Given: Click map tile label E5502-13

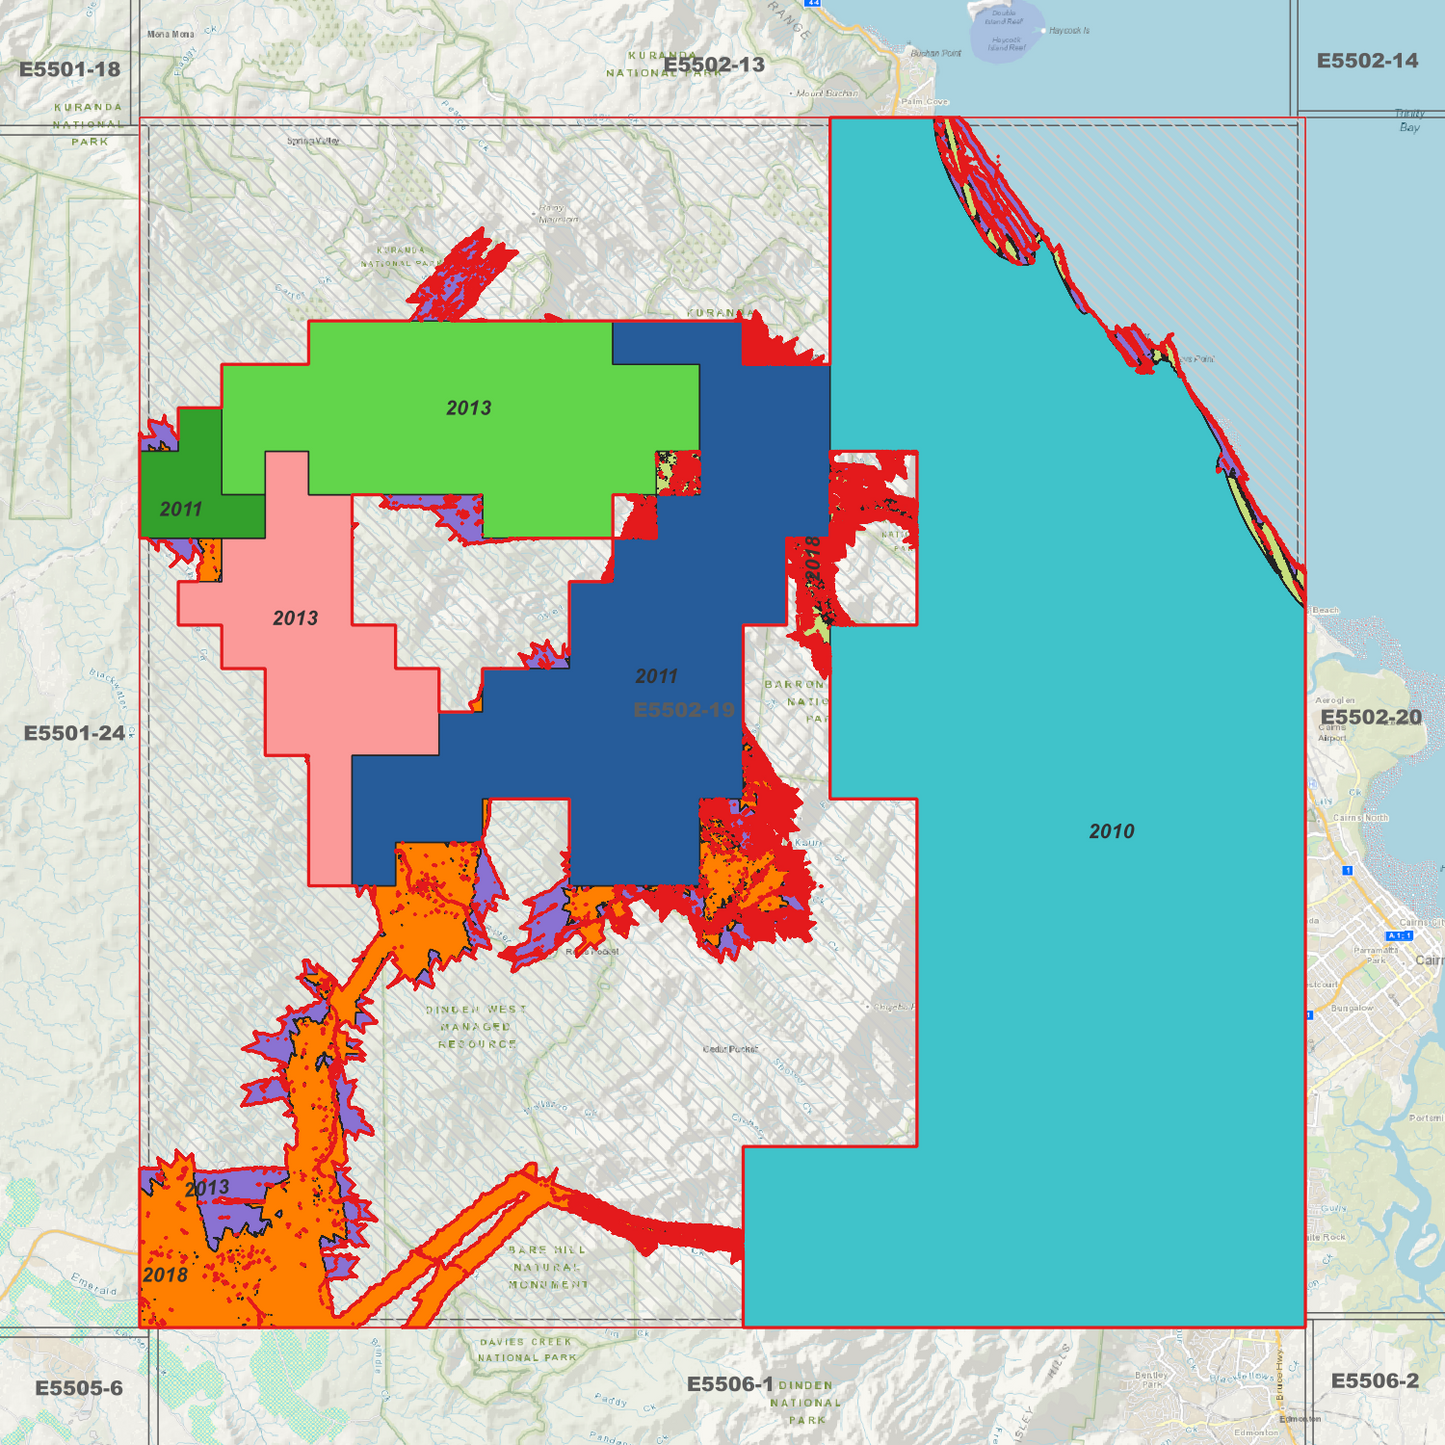Looking at the screenshot, I should [x=714, y=65].
